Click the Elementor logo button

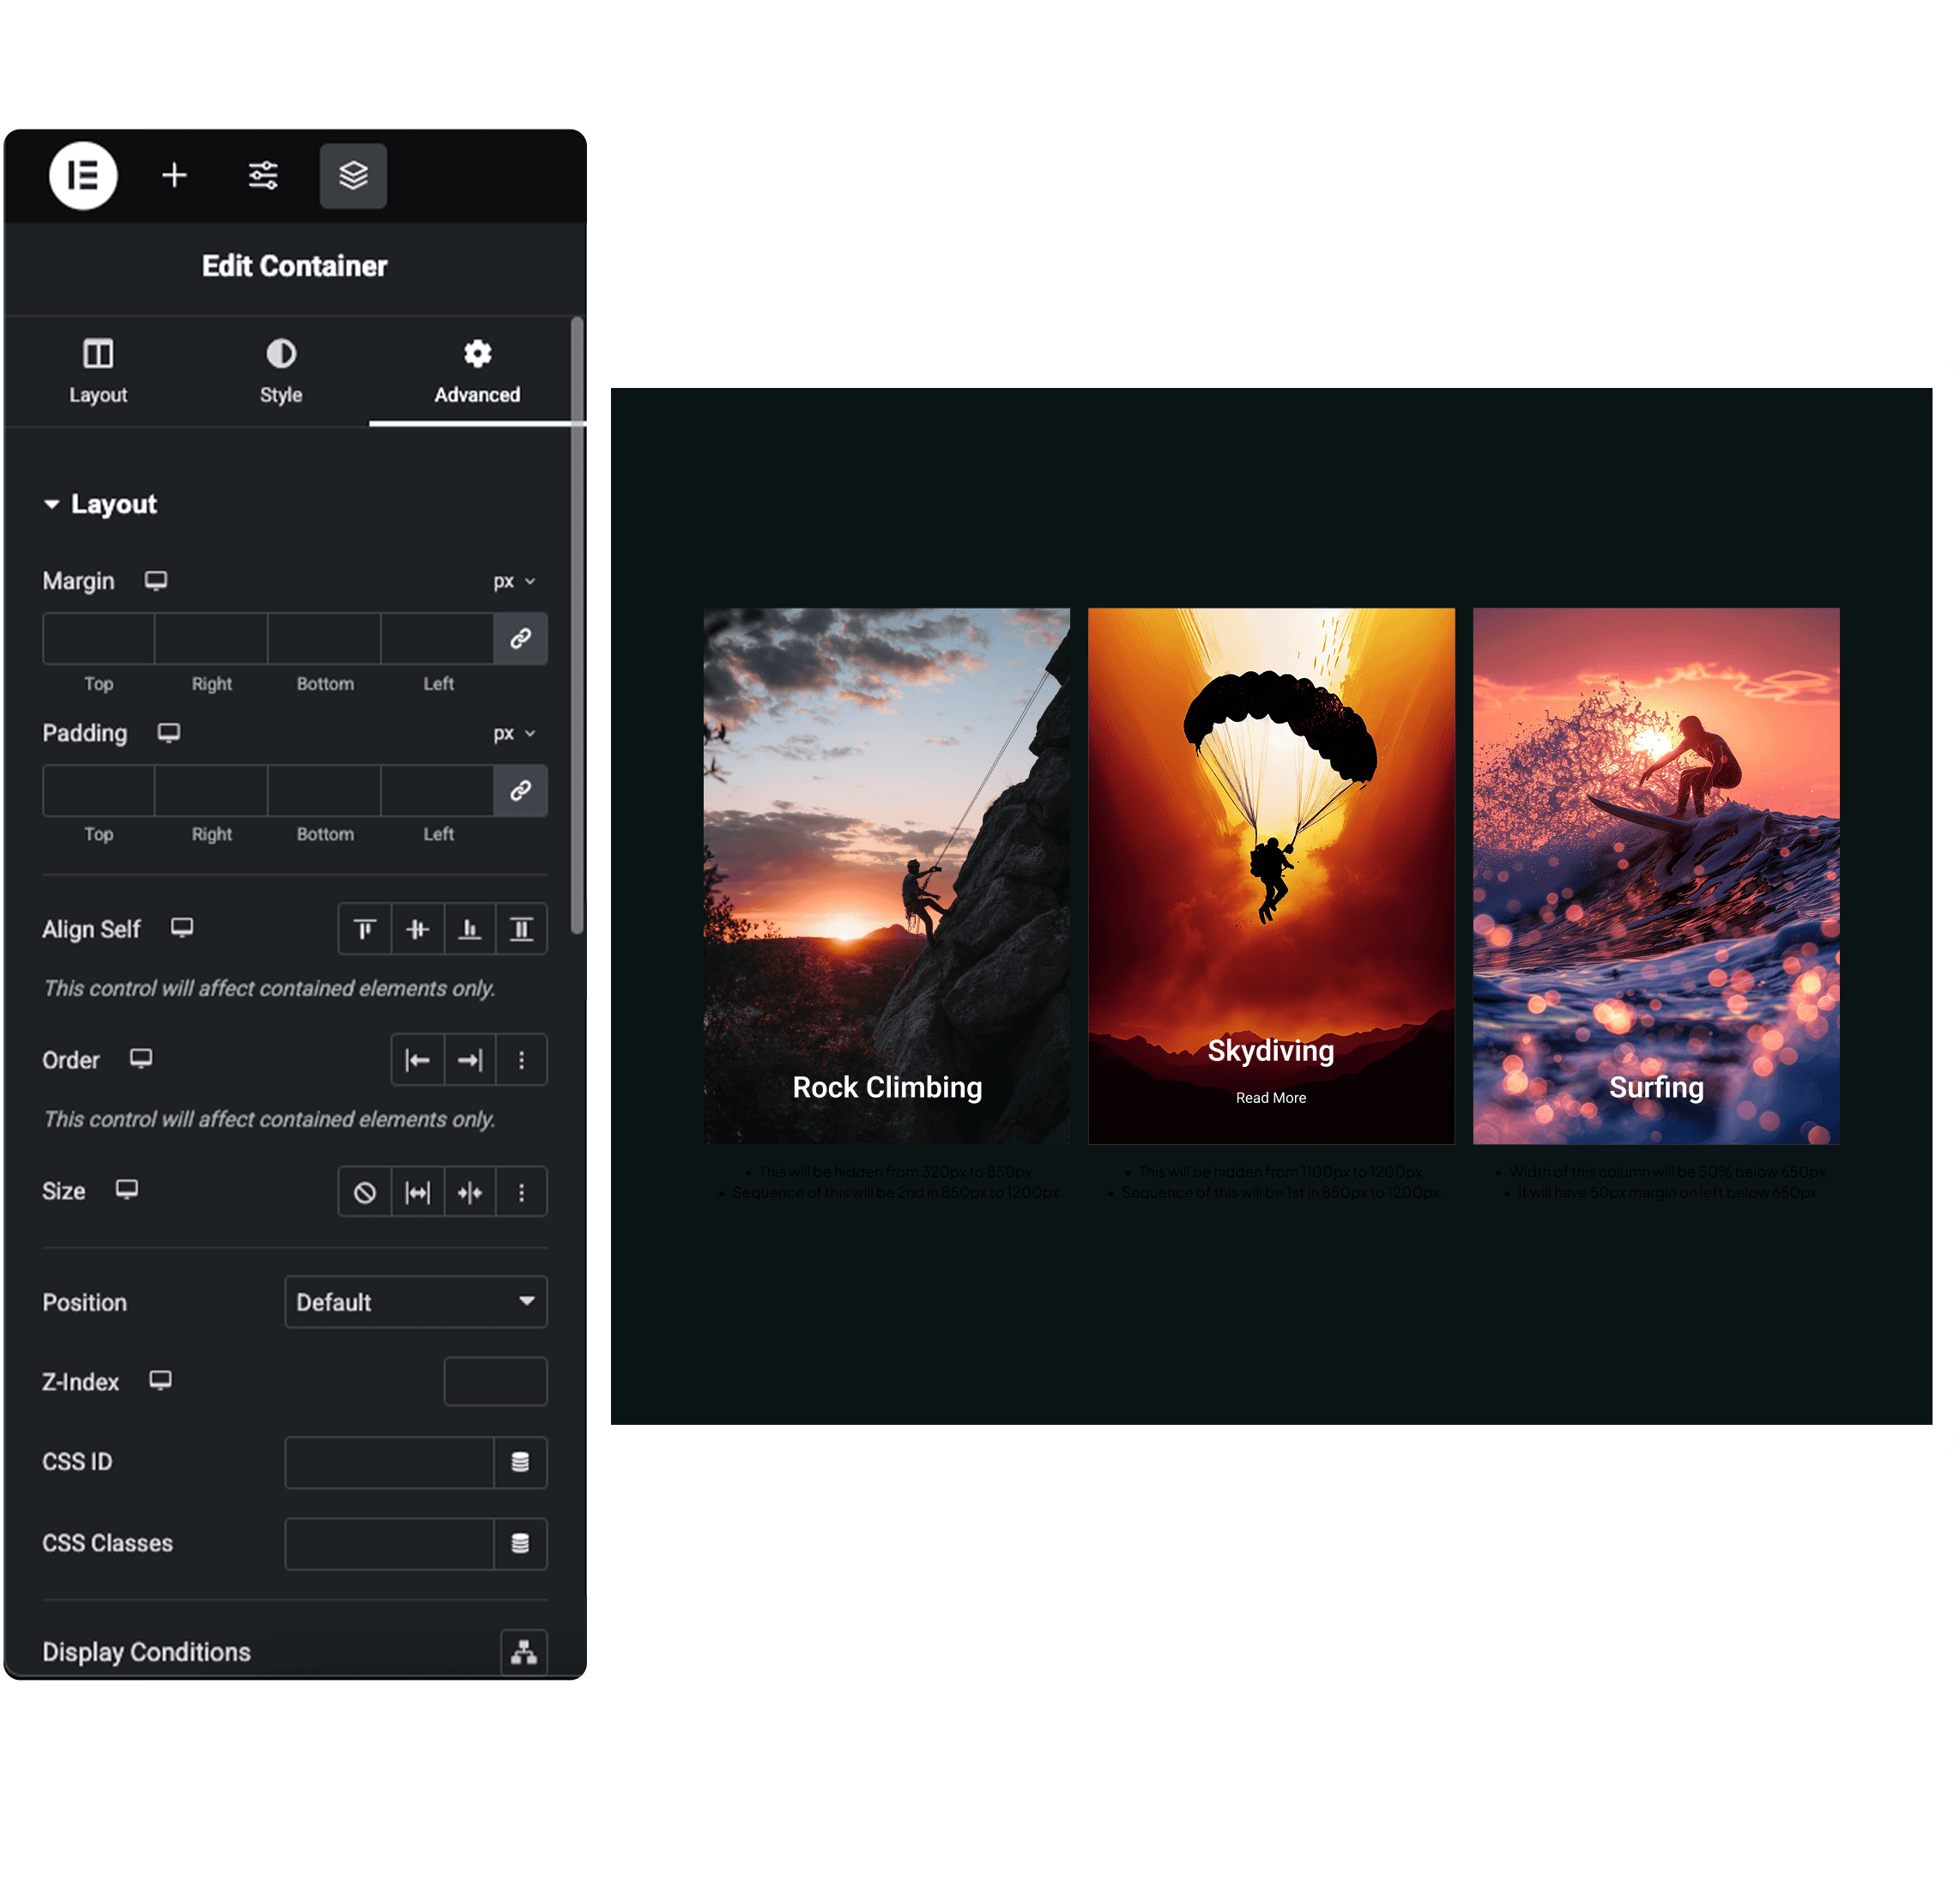click(x=83, y=175)
